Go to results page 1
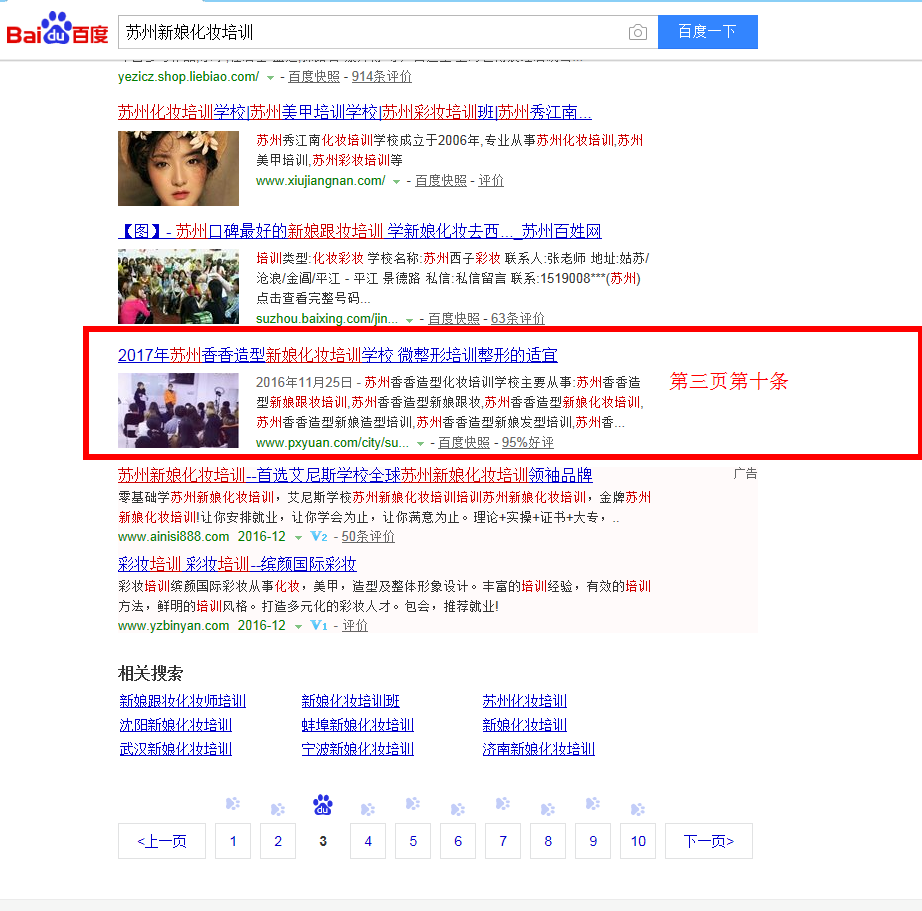This screenshot has width=922, height=911. (233, 841)
